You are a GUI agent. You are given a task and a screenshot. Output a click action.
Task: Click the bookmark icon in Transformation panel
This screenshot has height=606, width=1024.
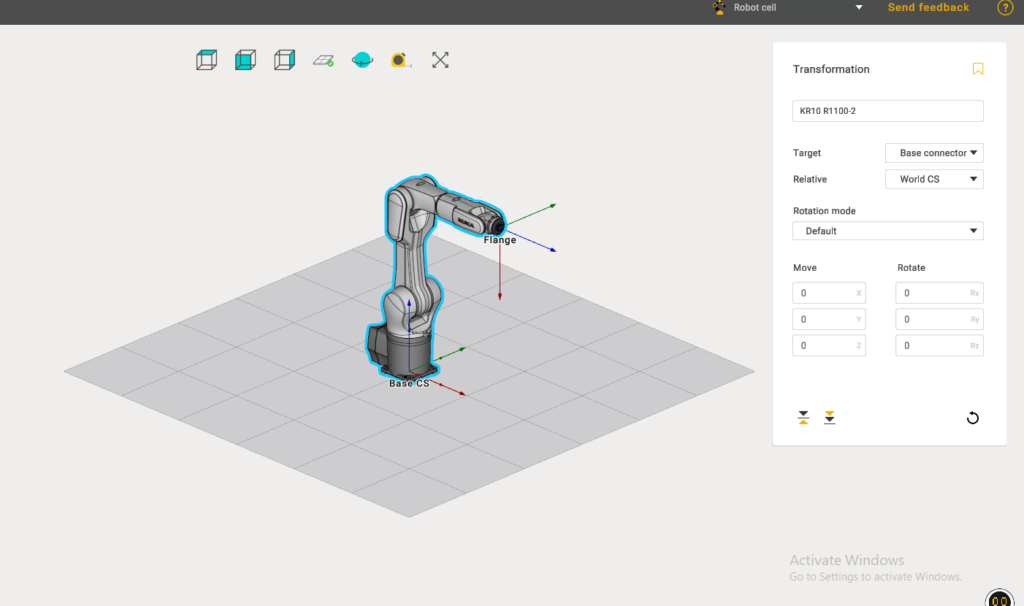[978, 69]
